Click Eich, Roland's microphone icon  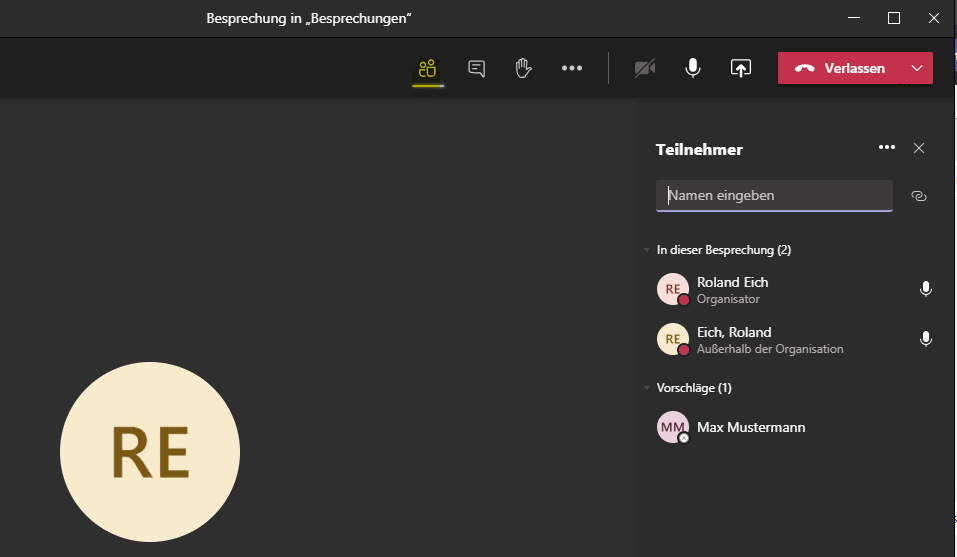[x=926, y=339]
